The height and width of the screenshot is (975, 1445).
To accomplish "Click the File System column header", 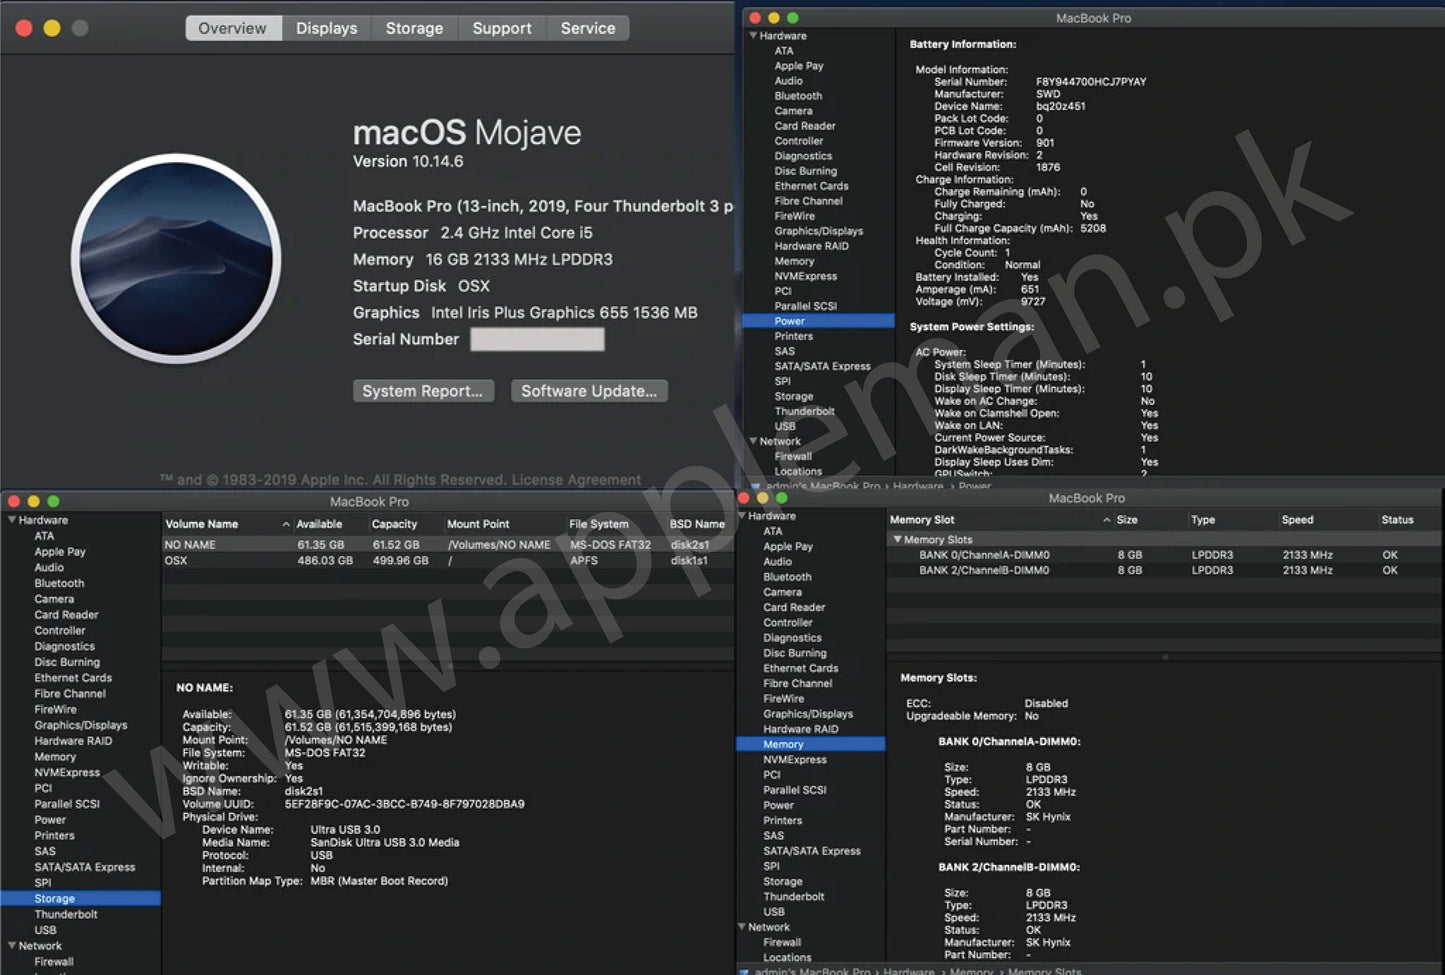I will click(x=615, y=524).
